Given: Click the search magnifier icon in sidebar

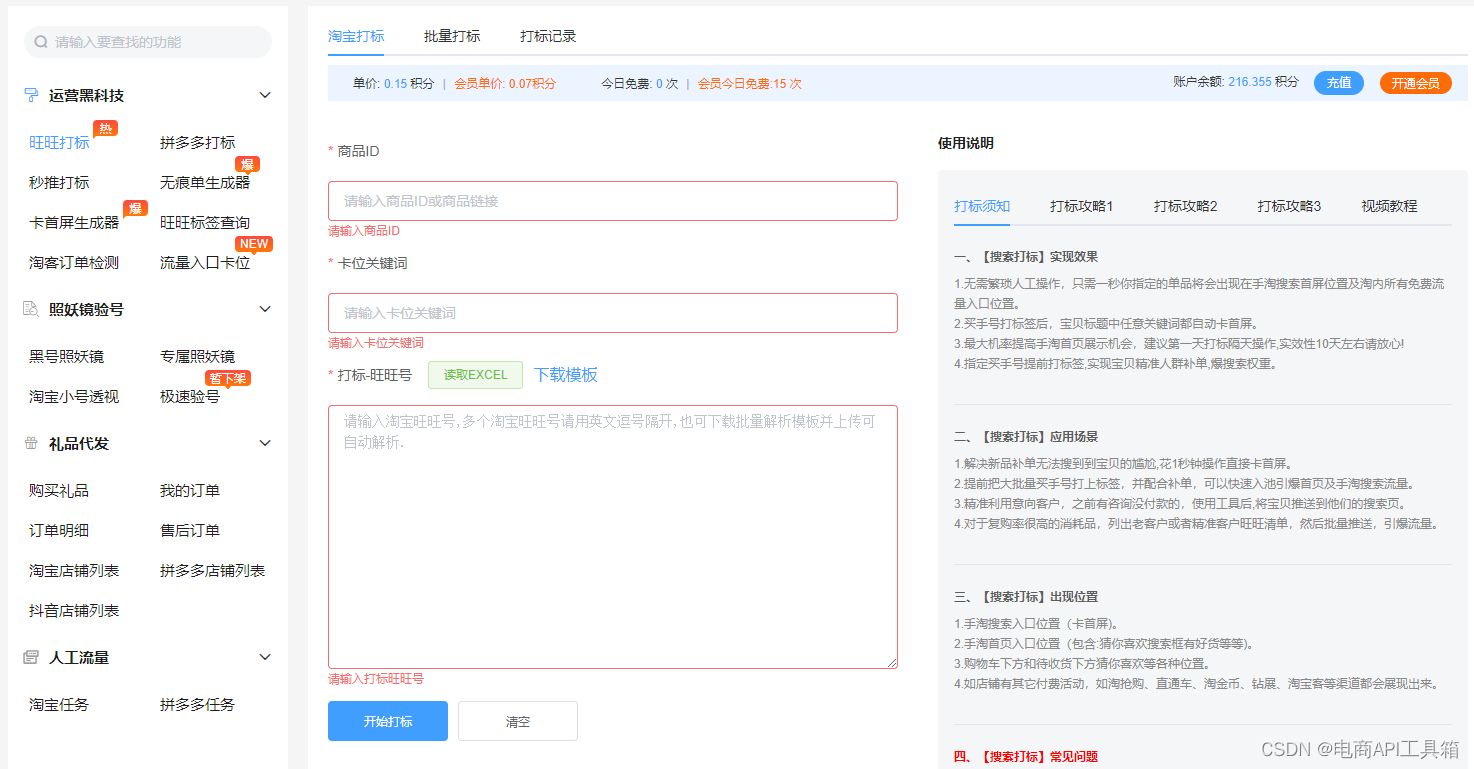Looking at the screenshot, I should click(41, 42).
